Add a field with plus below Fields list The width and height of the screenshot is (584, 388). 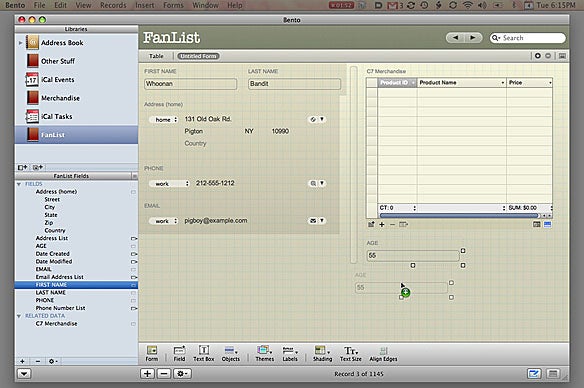pos(22,361)
